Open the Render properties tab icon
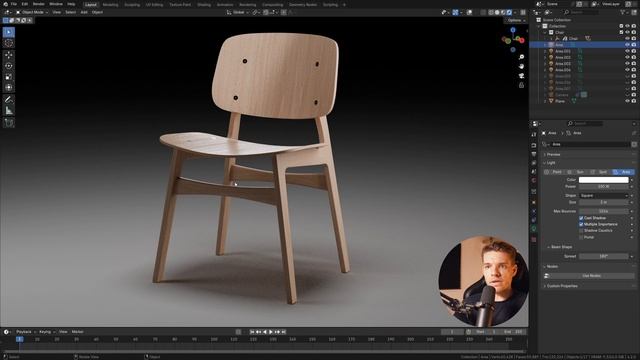The height and width of the screenshot is (360, 640). 534,145
